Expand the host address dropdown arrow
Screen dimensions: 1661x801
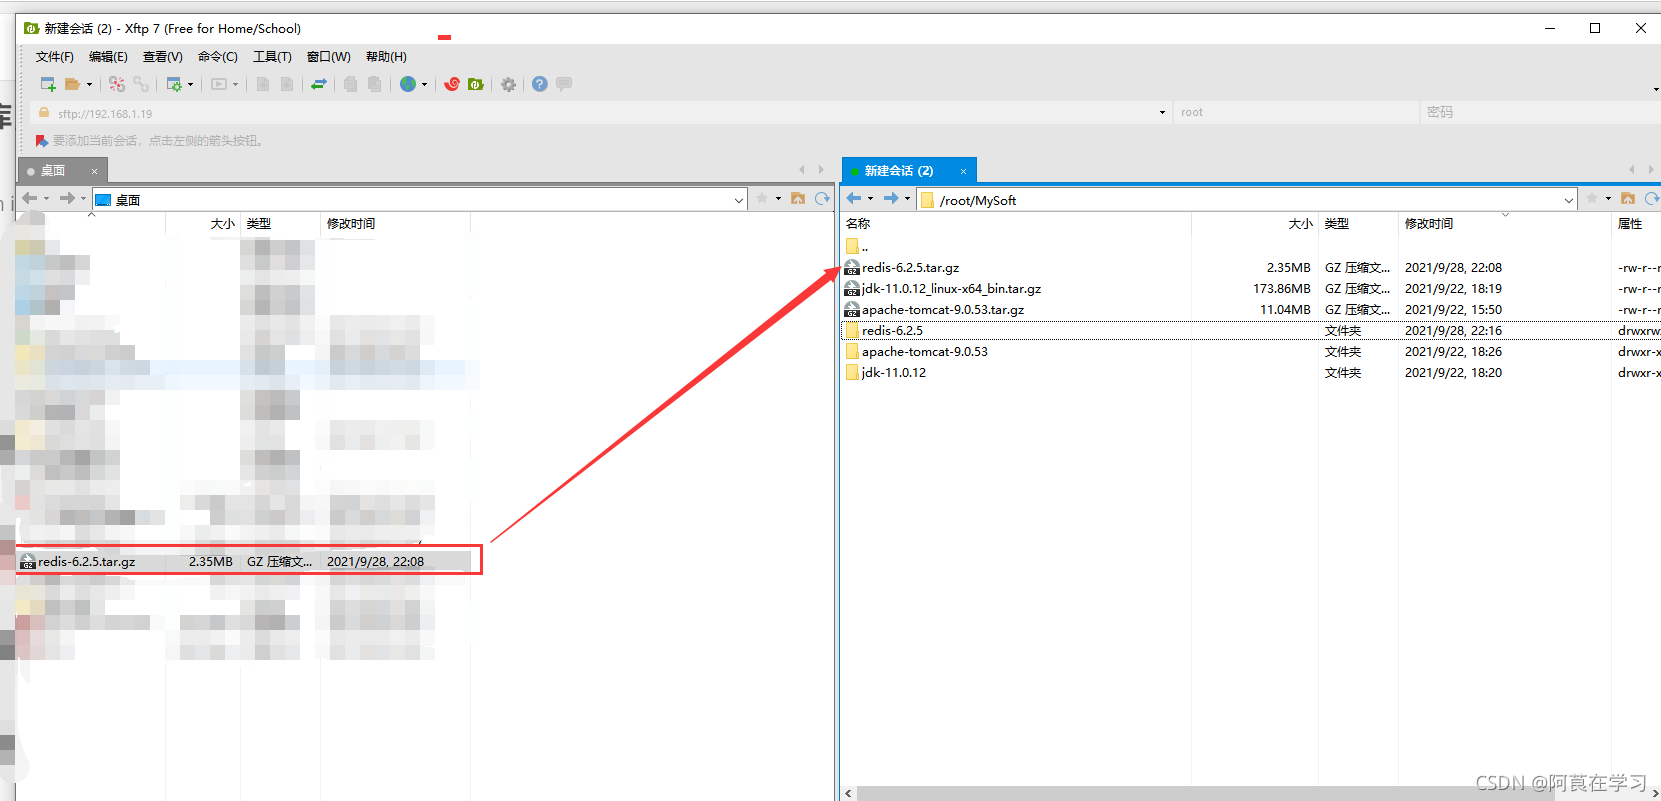[1162, 113]
